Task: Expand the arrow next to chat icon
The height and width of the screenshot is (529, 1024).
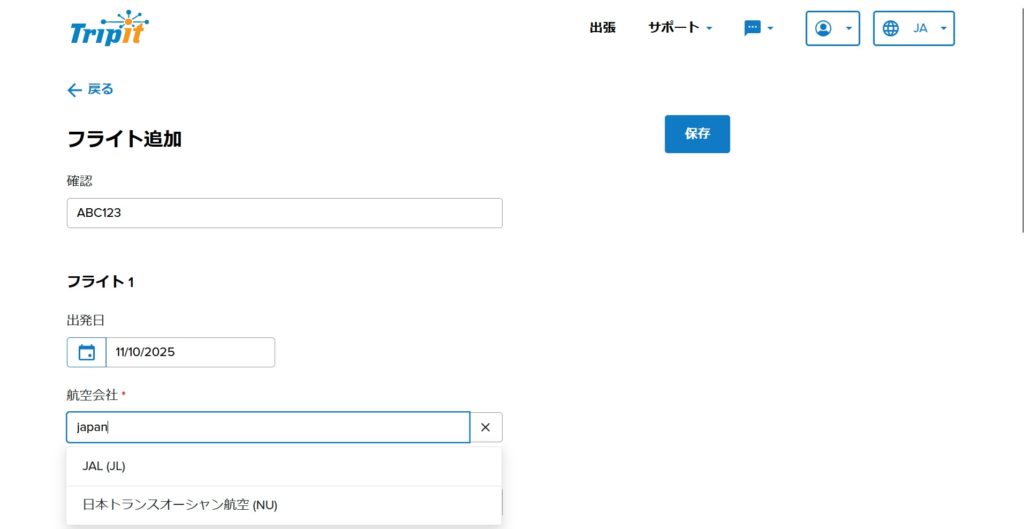Action: (770, 28)
